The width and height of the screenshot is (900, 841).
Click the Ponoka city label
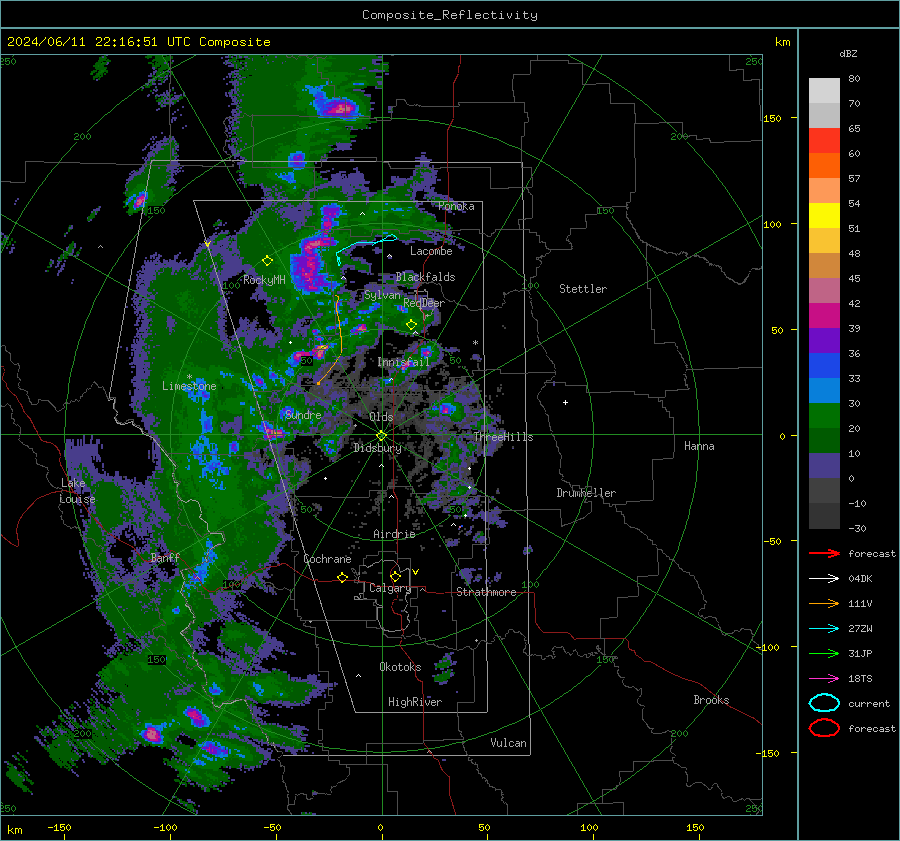click(x=456, y=206)
